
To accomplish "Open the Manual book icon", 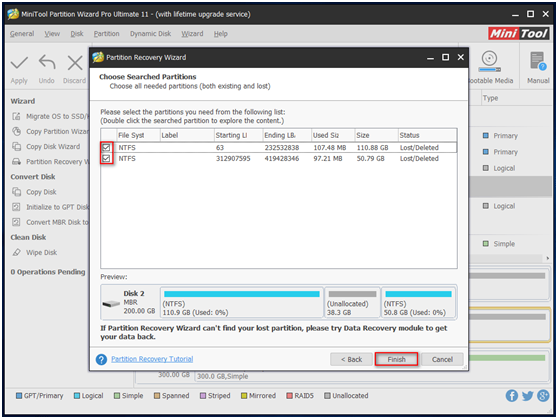I will pos(538,61).
